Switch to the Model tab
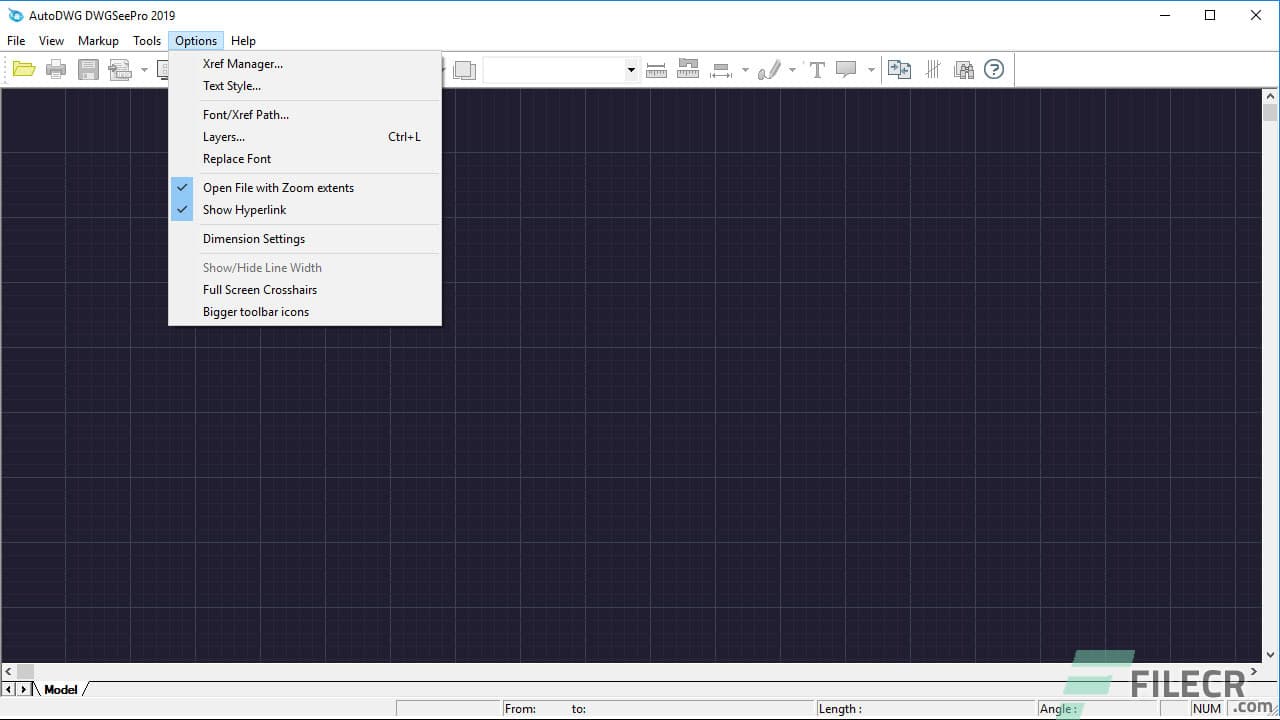1280x720 pixels. pyautogui.click(x=61, y=689)
